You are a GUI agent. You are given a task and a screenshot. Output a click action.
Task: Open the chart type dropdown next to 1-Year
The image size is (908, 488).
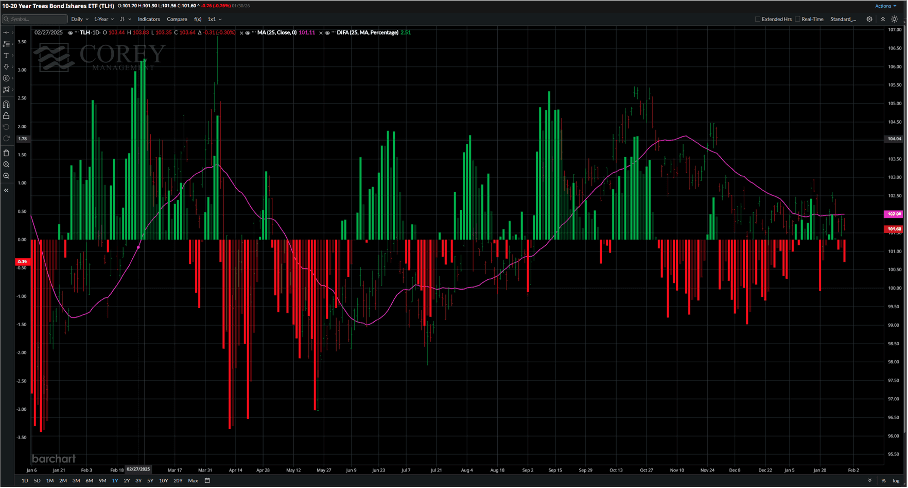tap(125, 19)
